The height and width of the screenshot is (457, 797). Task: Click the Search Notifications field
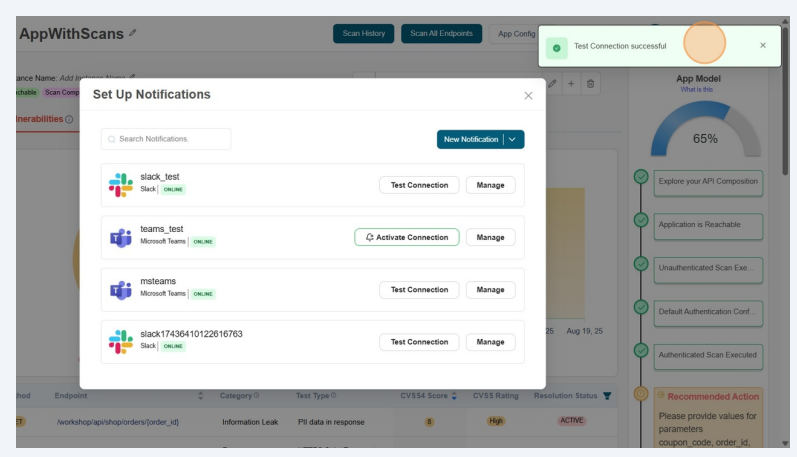point(166,139)
